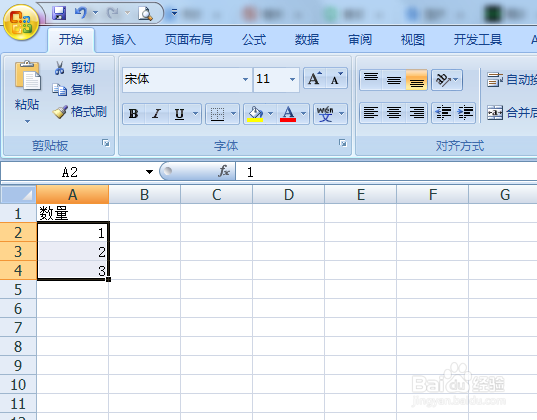Copy selection with 复制
537x420 pixels.
click(x=73, y=90)
